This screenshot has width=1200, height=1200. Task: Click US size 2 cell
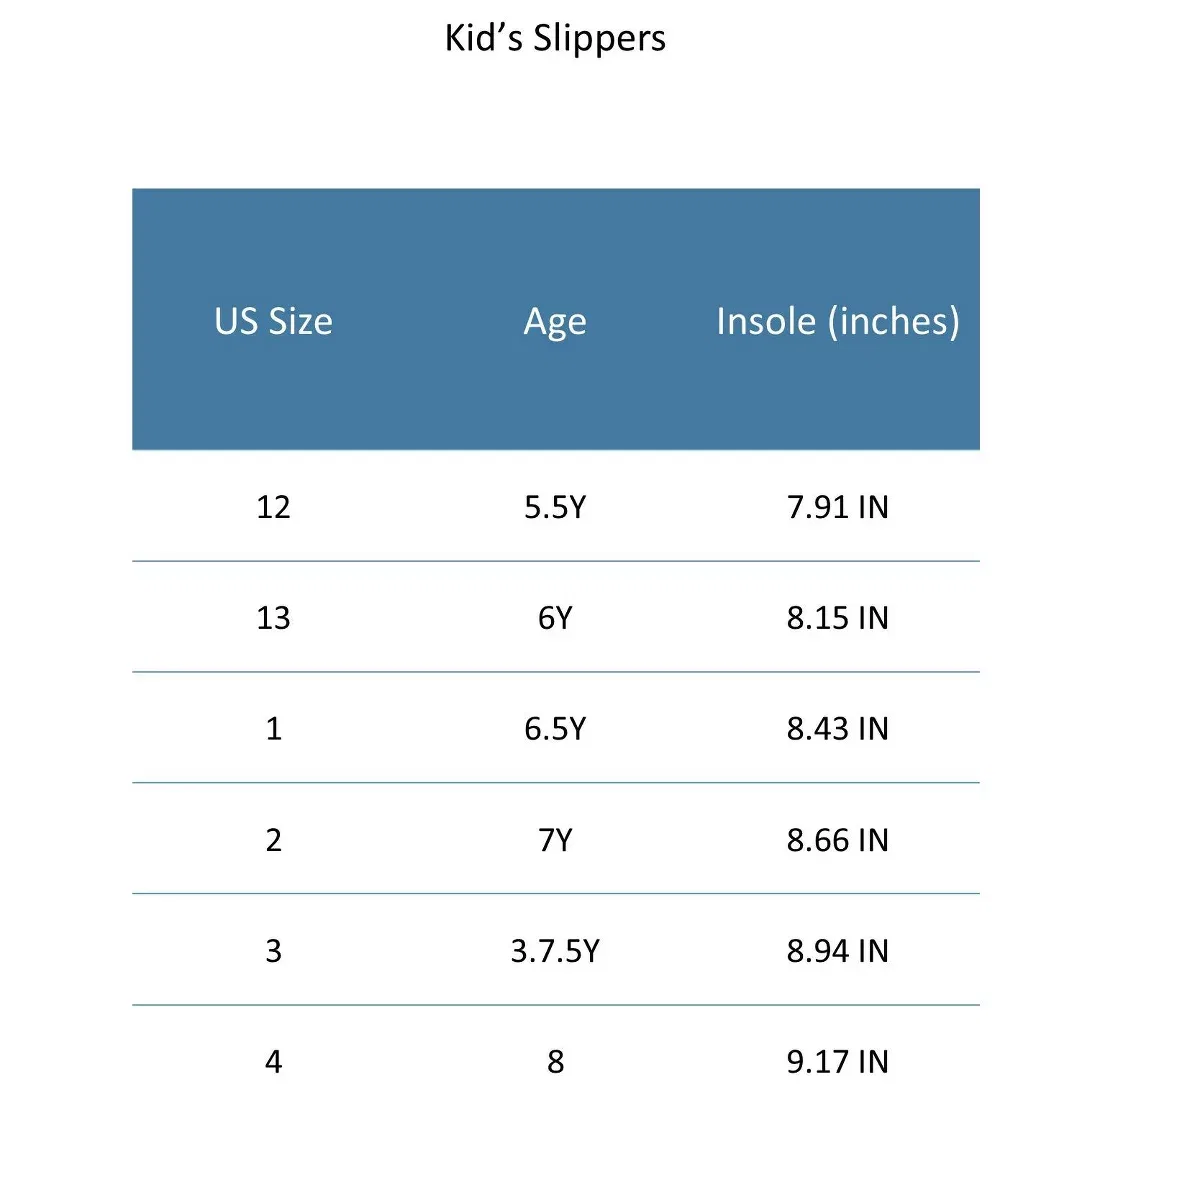click(x=273, y=840)
